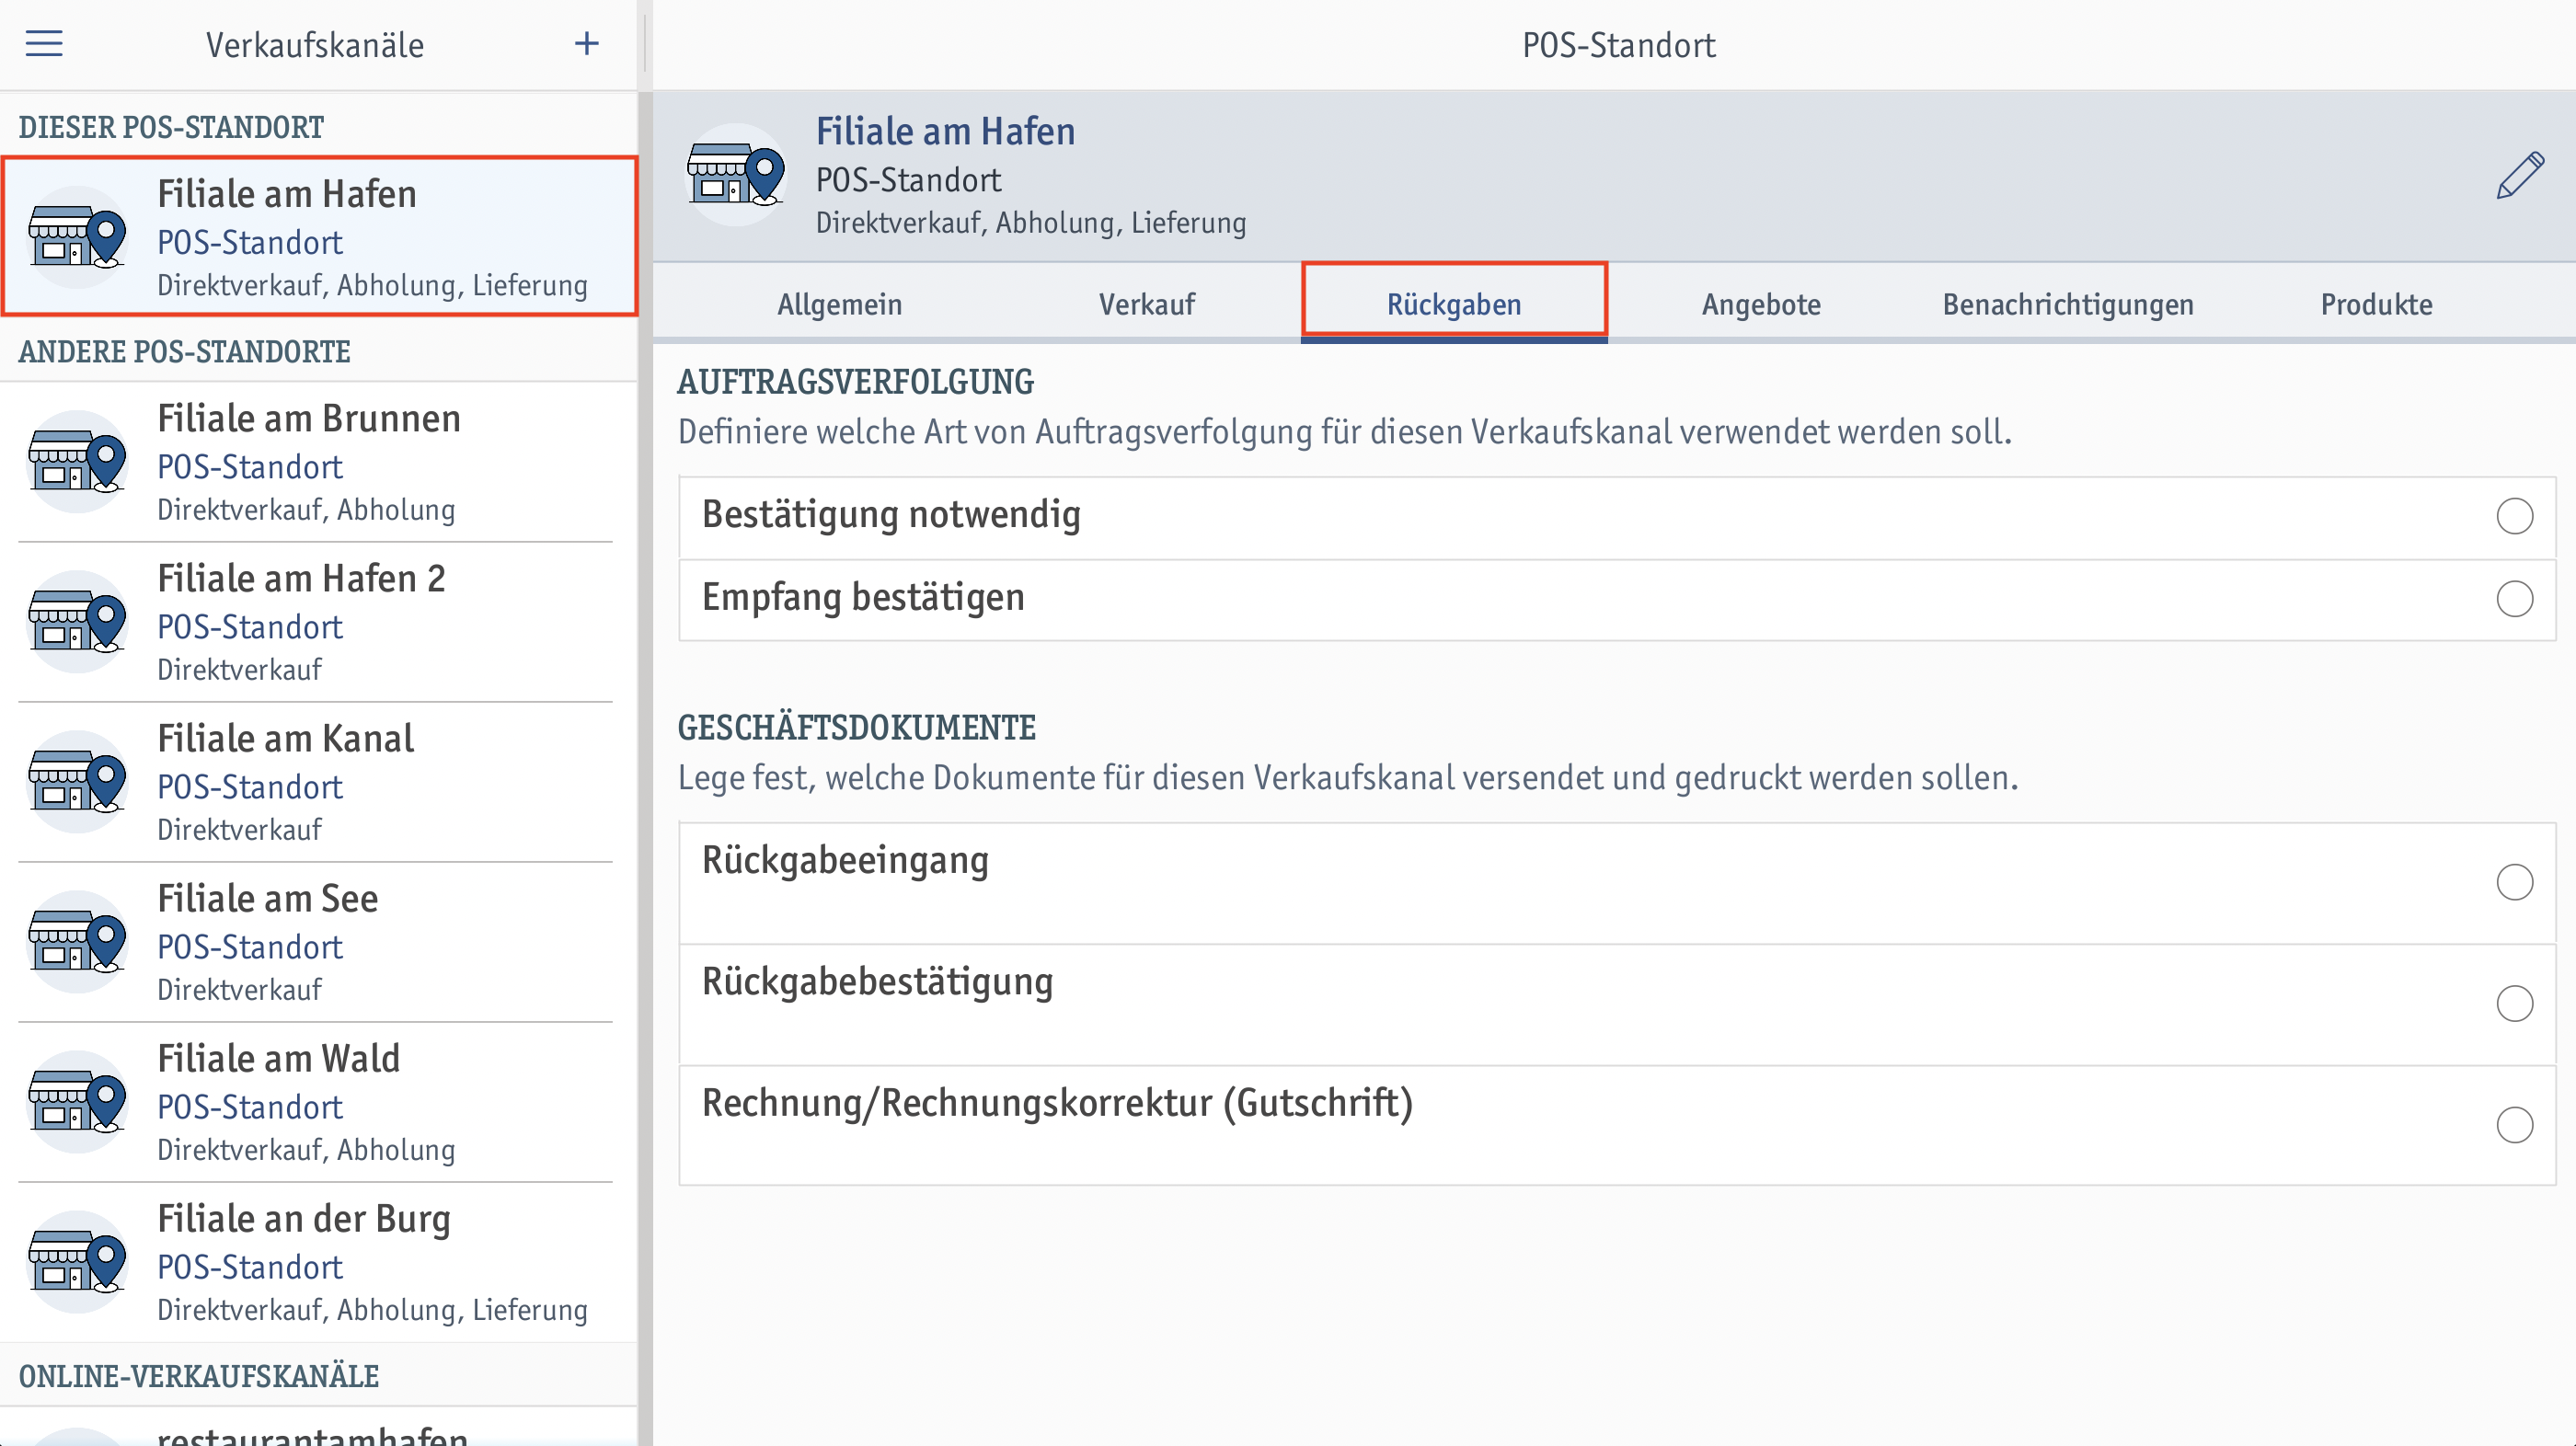2576x1446 pixels.
Task: Click the store icon of Filiale am See
Action: [77, 942]
